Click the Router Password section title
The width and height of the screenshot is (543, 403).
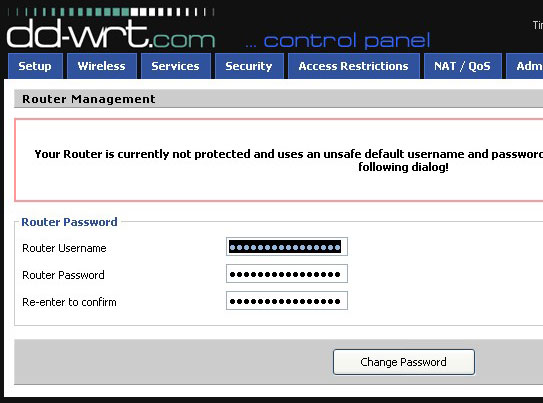click(69, 222)
